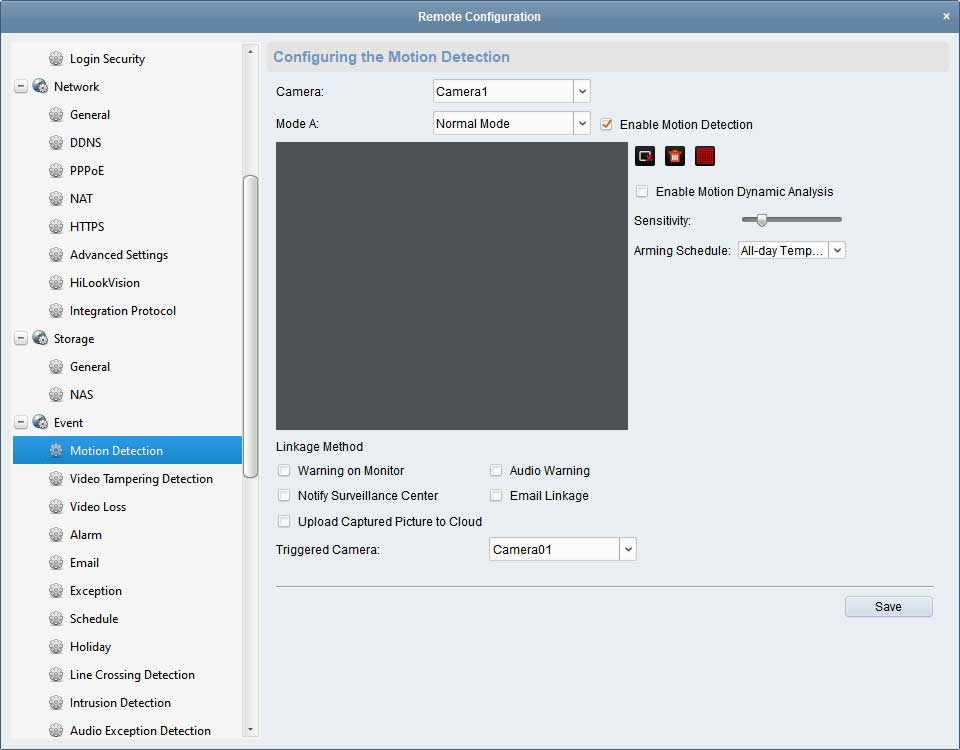Screen dimensions: 960x750
Task: Close the Remote Configuration window
Action: click(x=946, y=17)
